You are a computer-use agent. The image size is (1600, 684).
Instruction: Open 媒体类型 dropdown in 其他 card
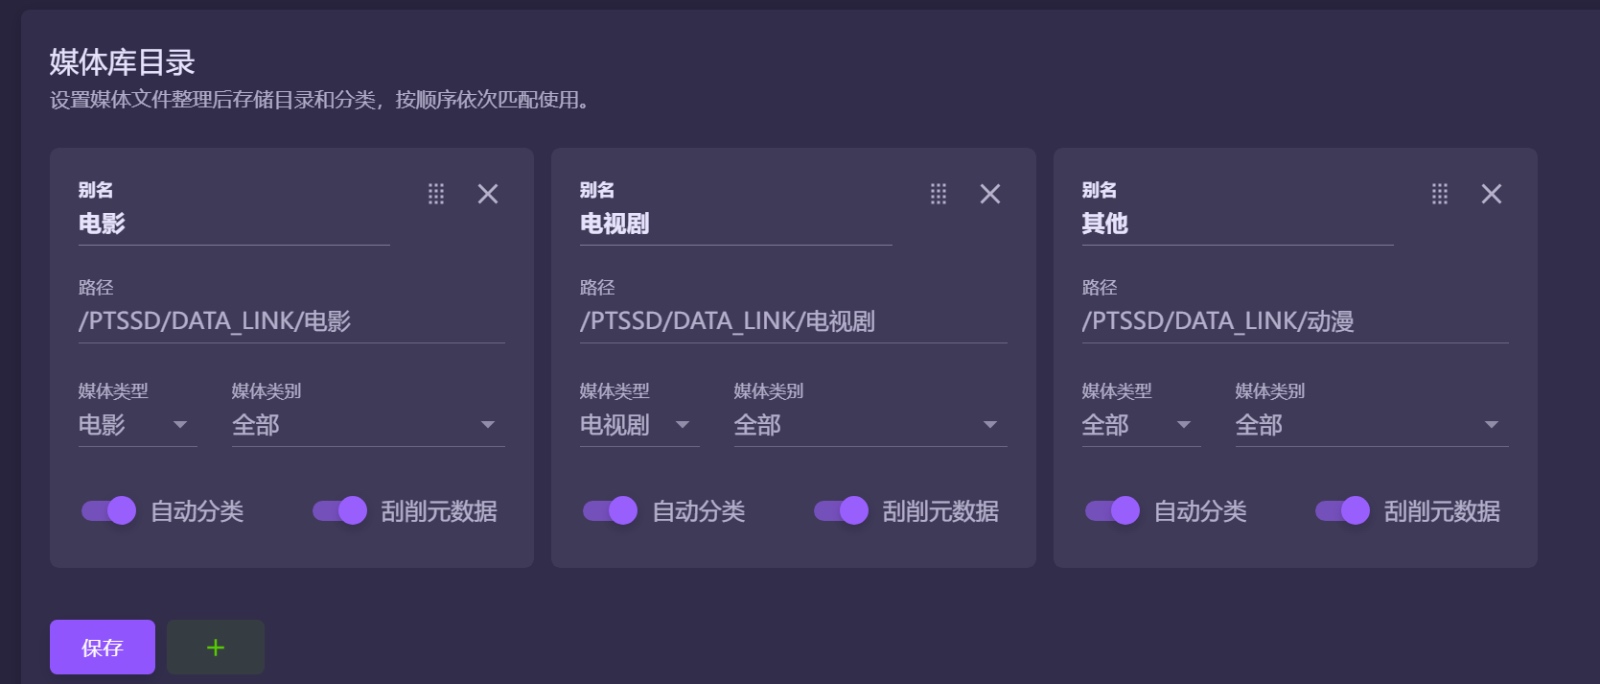(1140, 425)
